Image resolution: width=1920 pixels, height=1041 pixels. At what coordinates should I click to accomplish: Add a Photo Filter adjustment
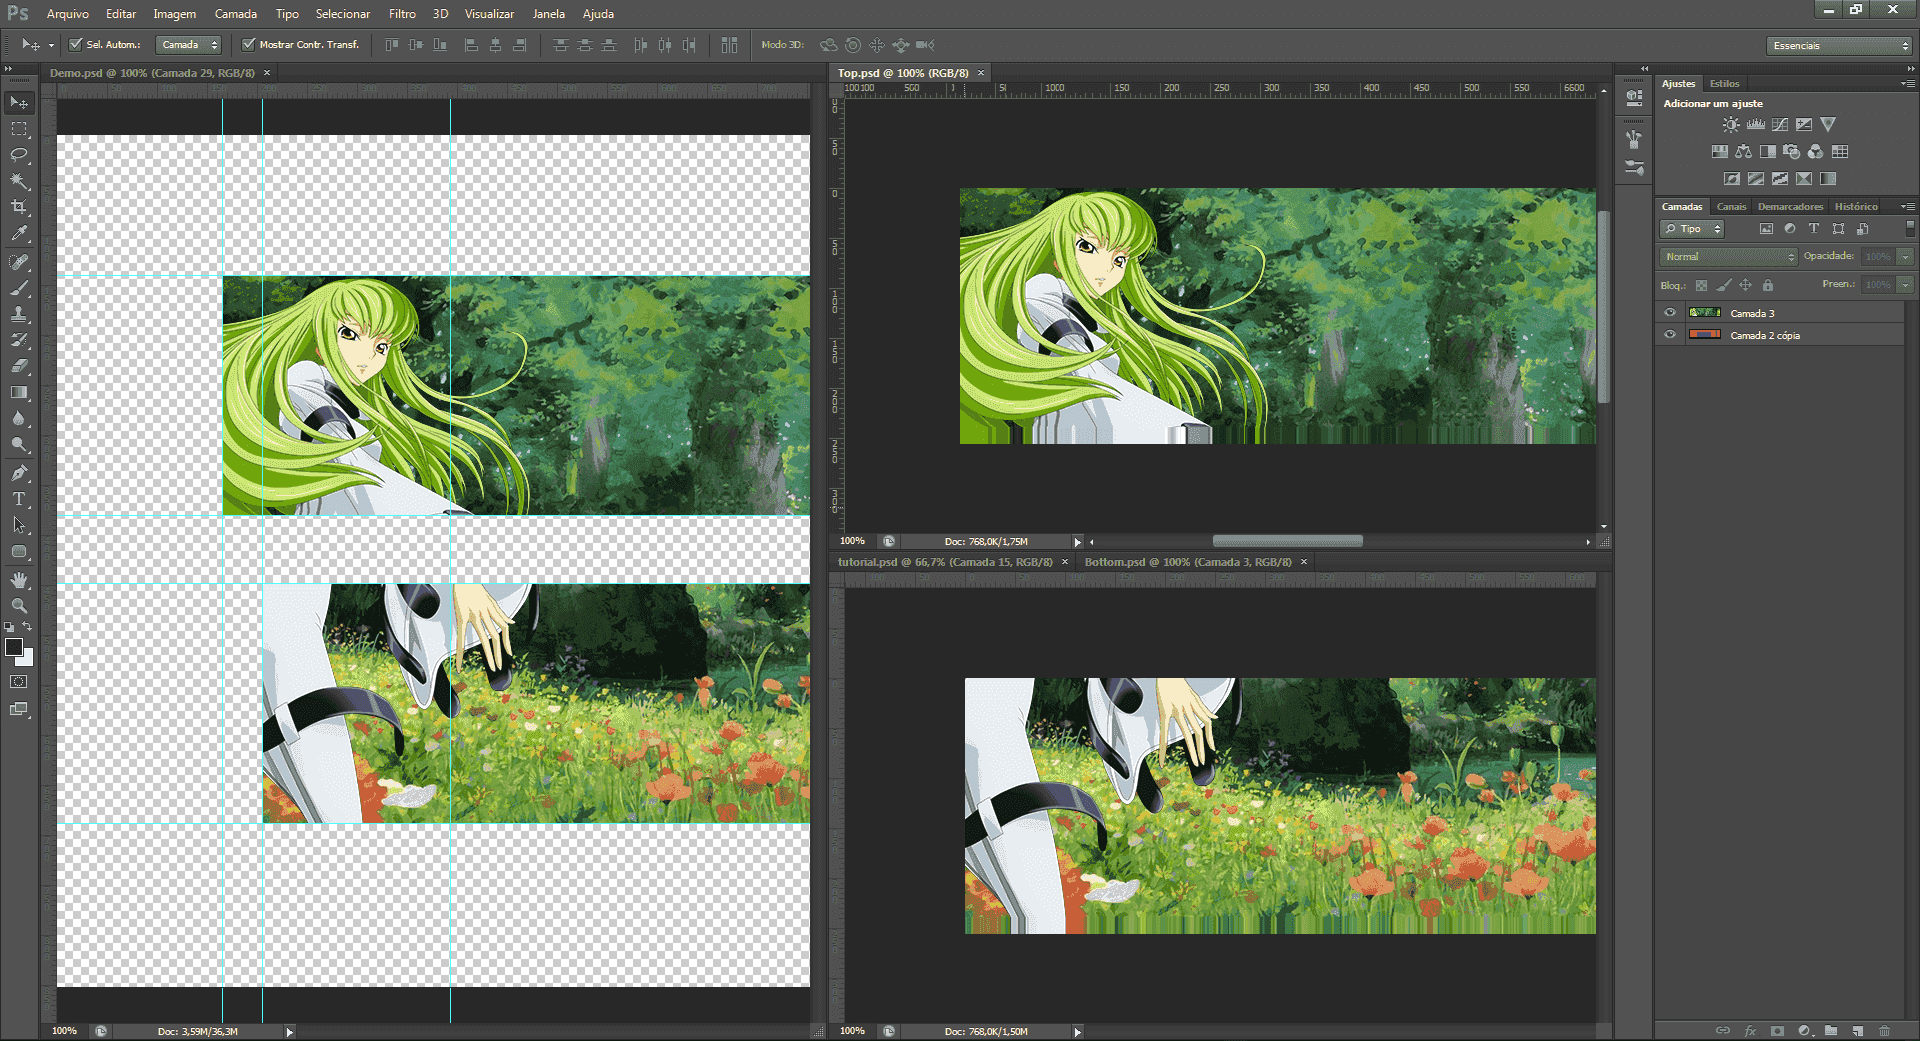point(1791,152)
